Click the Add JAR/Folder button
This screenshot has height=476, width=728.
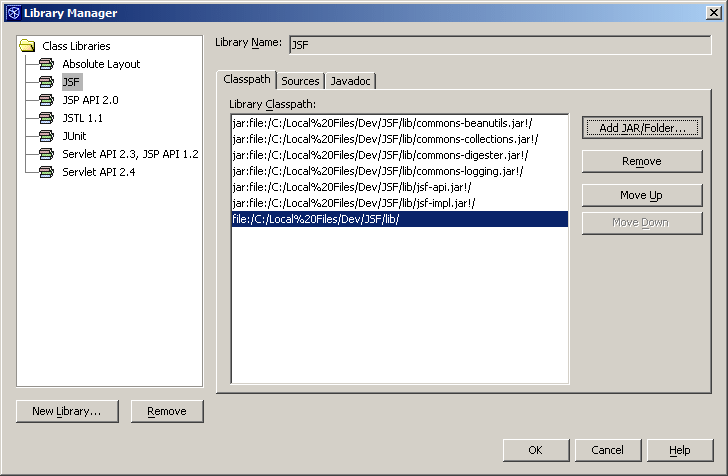642,128
